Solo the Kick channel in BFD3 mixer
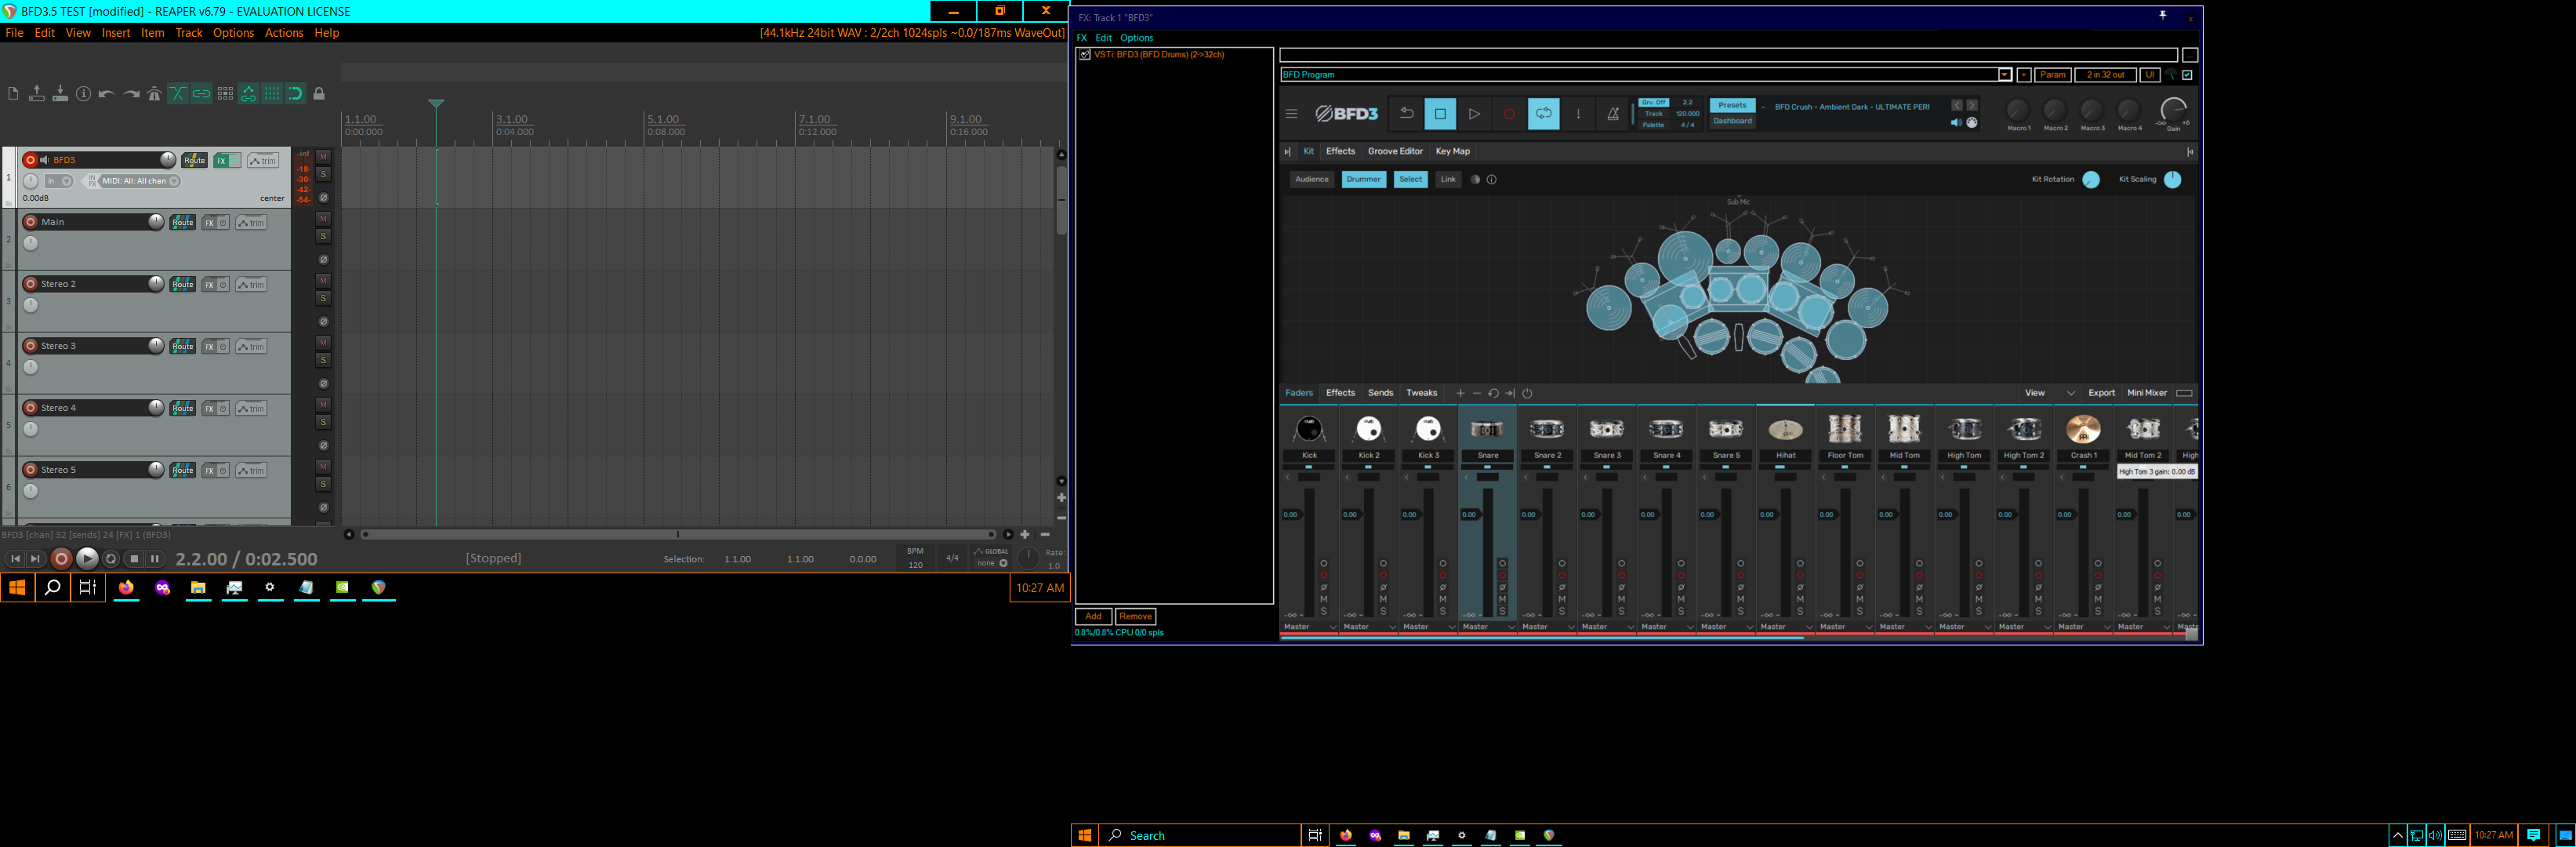Viewport: 2576px width, 847px height. click(1324, 611)
